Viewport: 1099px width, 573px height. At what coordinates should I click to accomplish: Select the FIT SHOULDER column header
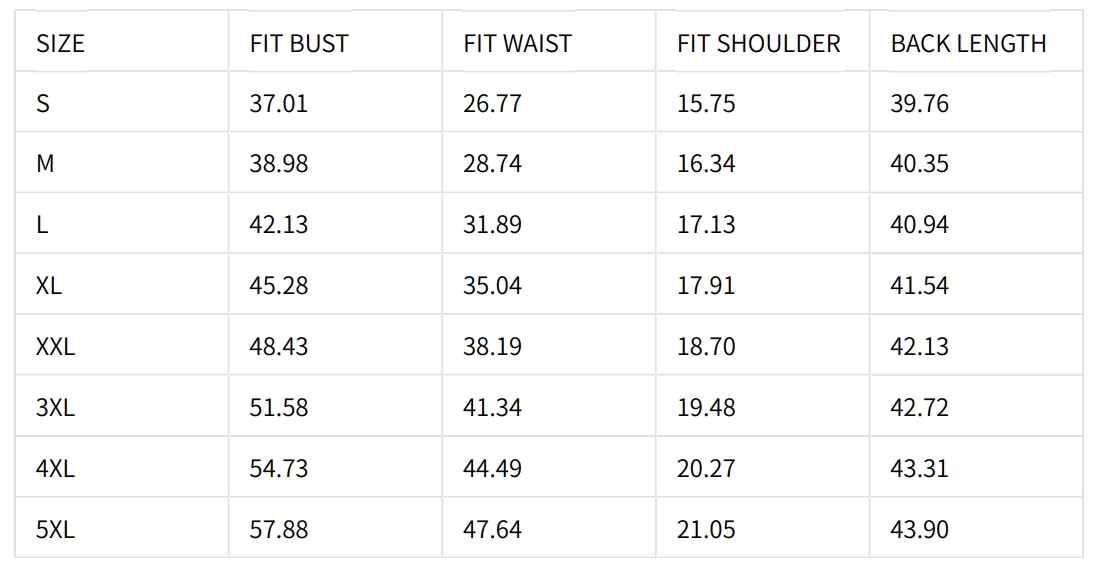pos(758,44)
